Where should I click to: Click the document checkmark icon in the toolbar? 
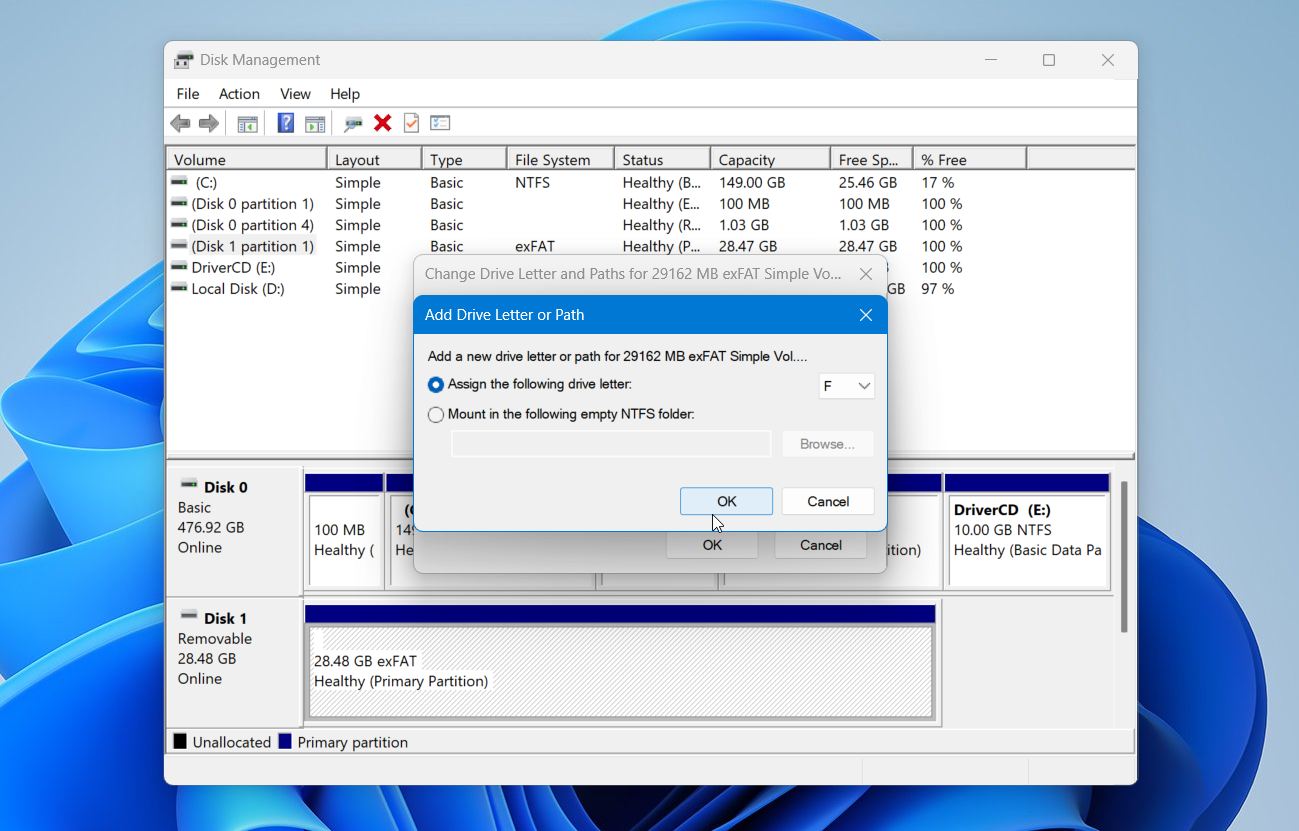tap(411, 123)
